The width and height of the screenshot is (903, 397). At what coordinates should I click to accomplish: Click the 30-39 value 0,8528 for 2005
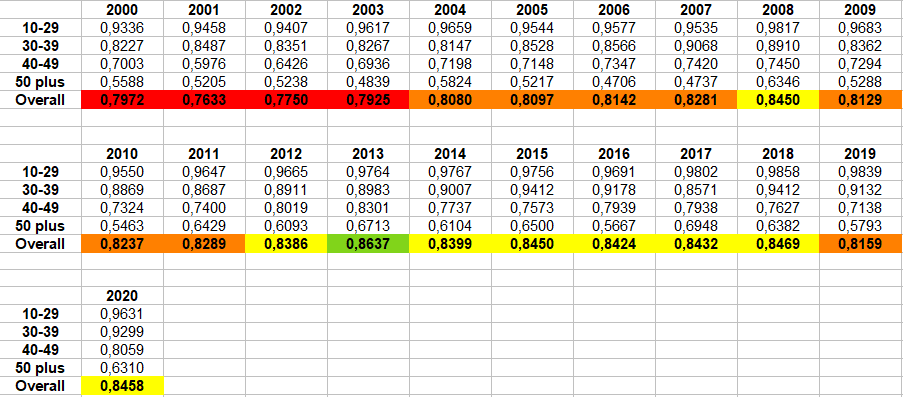click(x=532, y=46)
